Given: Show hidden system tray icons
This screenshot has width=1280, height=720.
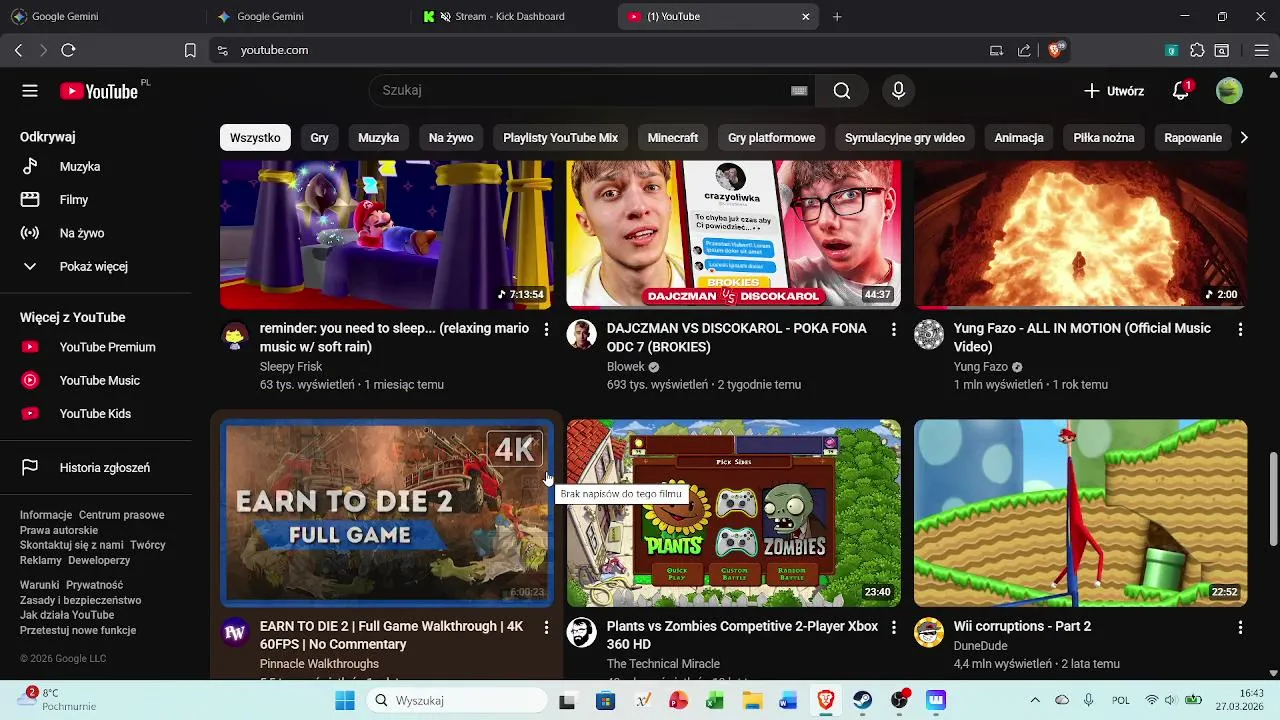Looking at the screenshot, I should pos(1035,701).
